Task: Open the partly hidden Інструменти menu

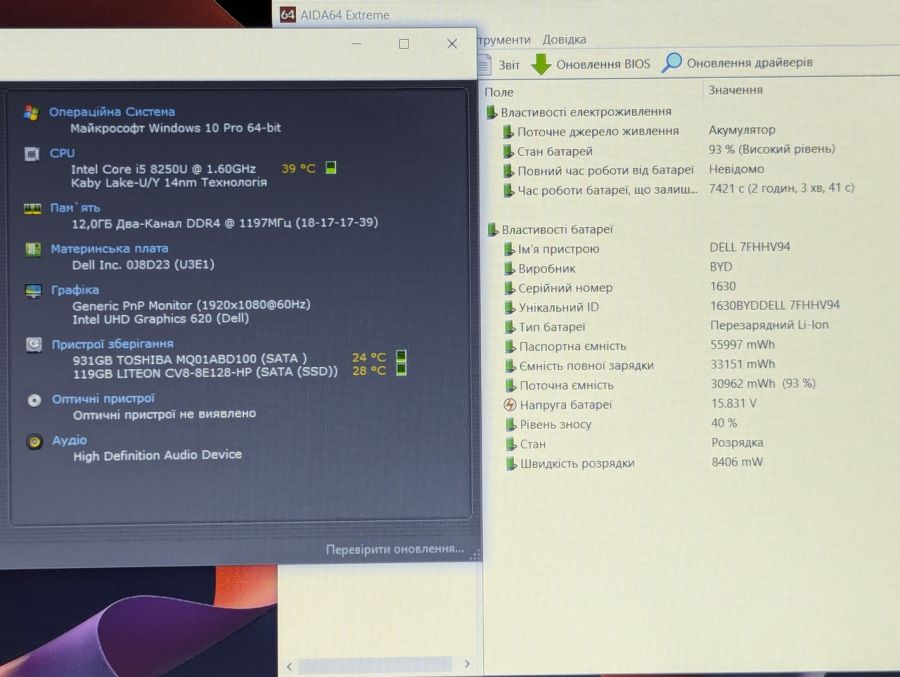Action: pyautogui.click(x=504, y=40)
